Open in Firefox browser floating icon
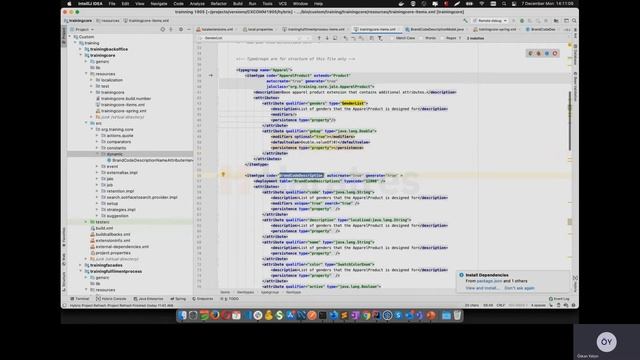 pyautogui.click(x=539, y=53)
